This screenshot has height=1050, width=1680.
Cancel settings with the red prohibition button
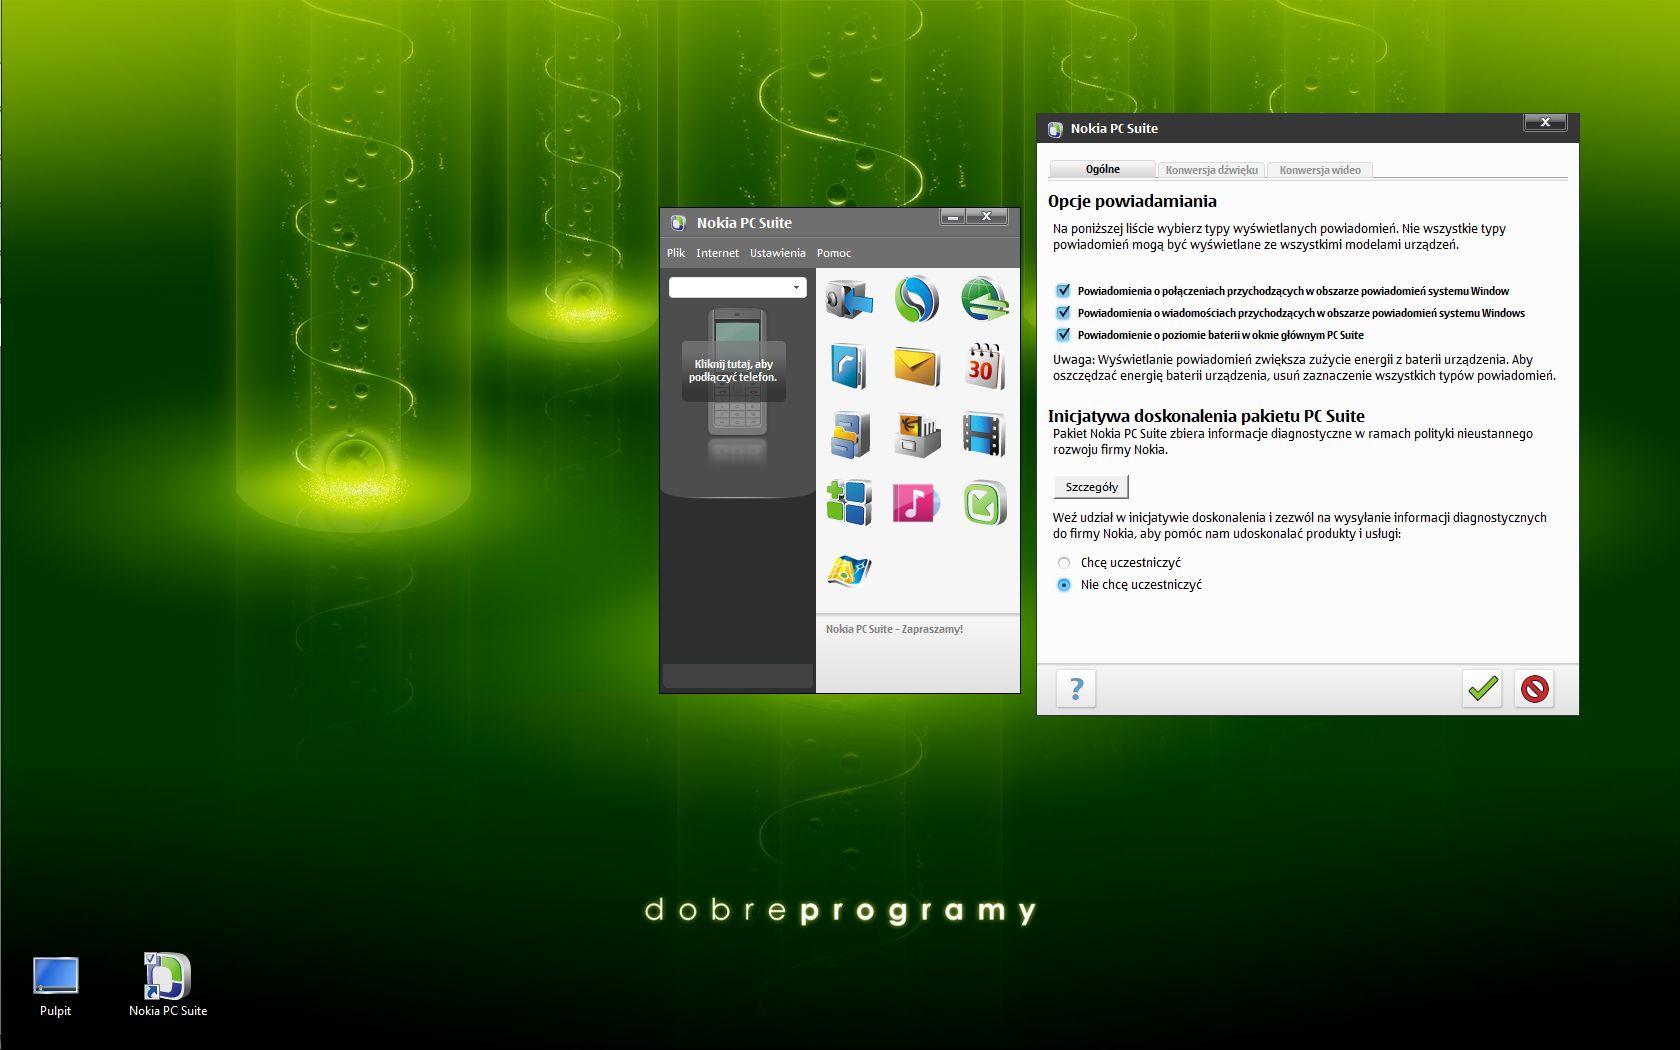tap(1534, 688)
